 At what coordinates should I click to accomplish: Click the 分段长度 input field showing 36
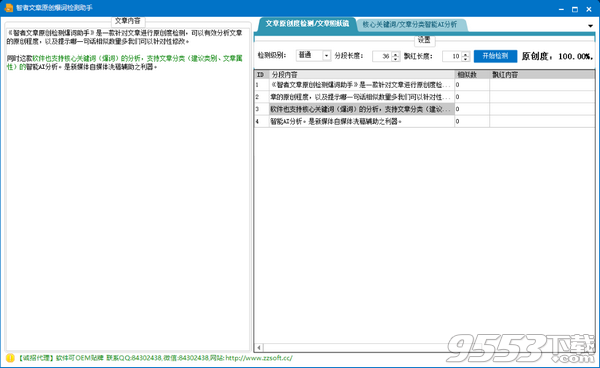[x=382, y=56]
